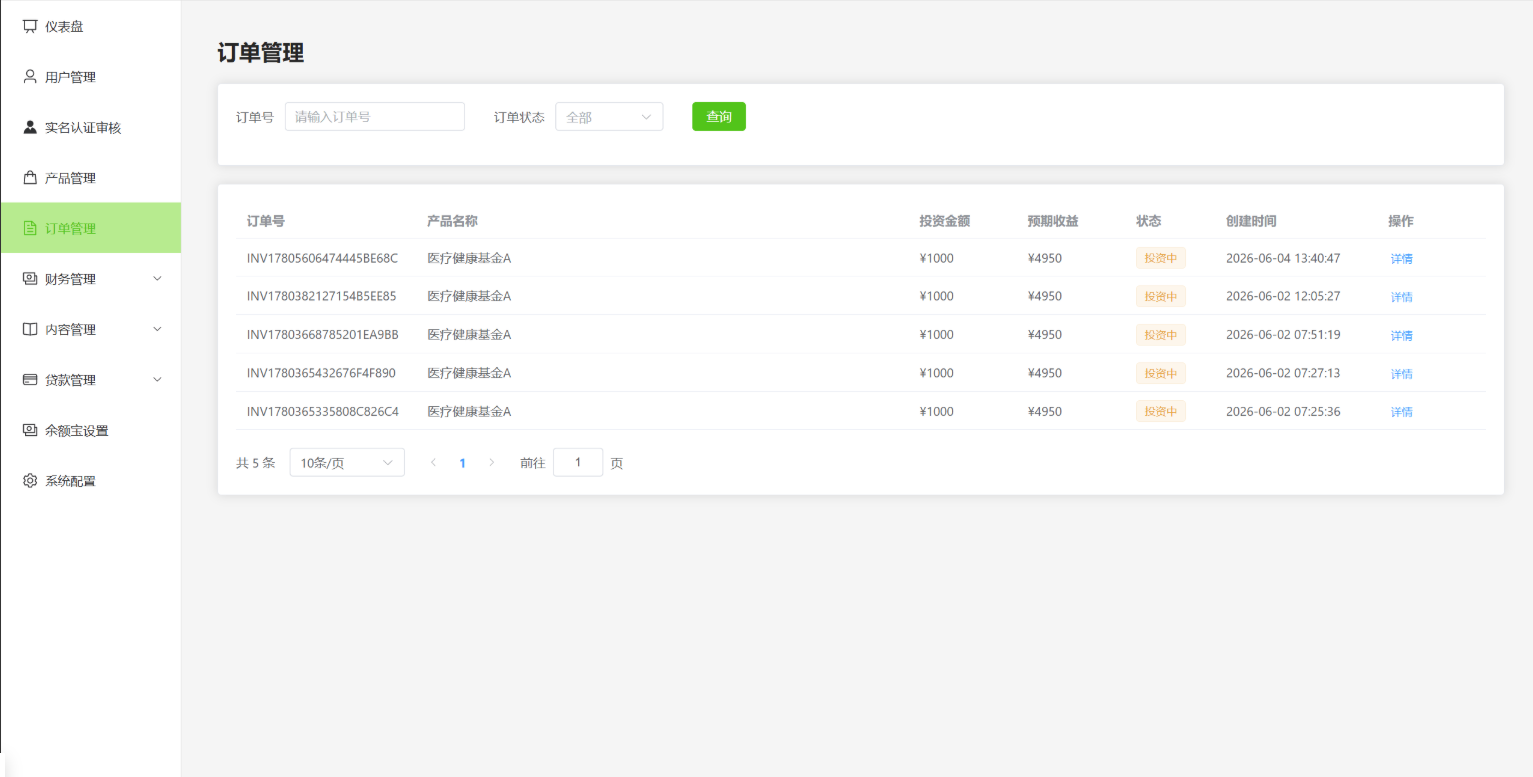Click the green 查询 button
Viewport: 1533px width, 777px height.
719,116
